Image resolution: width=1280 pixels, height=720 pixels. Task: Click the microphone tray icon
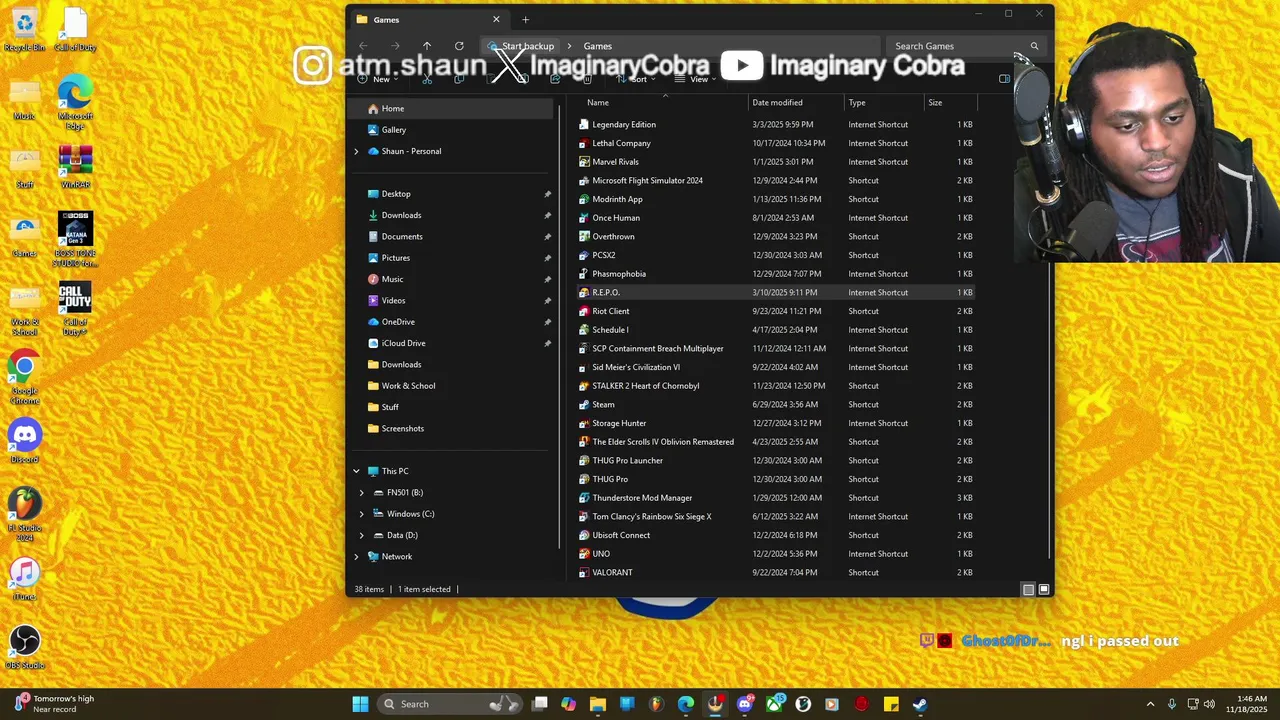(1171, 704)
